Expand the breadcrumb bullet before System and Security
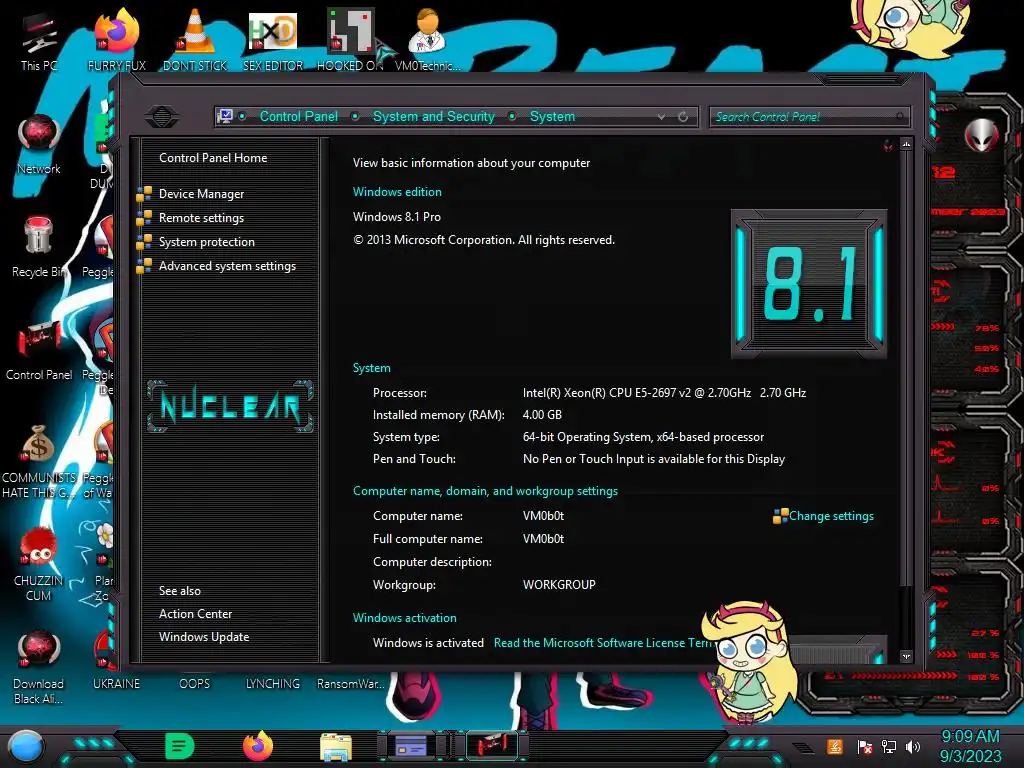This screenshot has height=768, width=1024. [x=355, y=116]
